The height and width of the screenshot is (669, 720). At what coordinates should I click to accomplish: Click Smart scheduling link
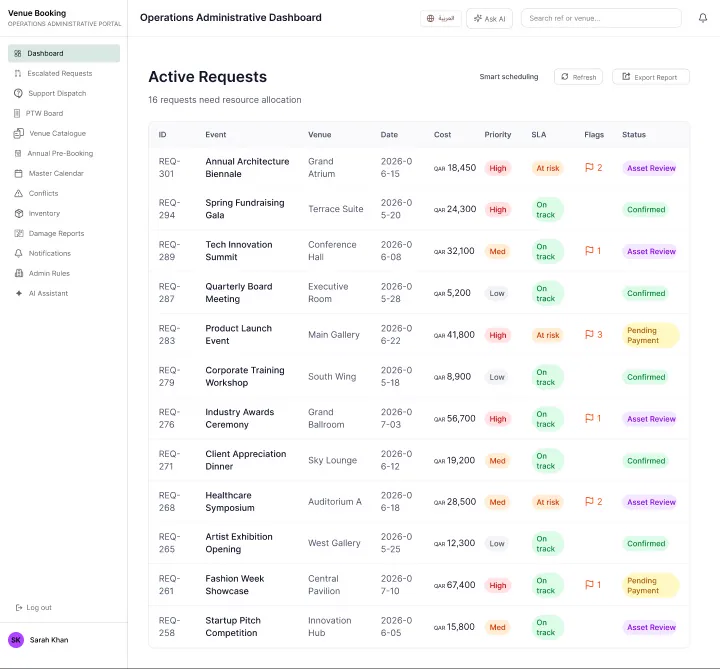tap(509, 77)
